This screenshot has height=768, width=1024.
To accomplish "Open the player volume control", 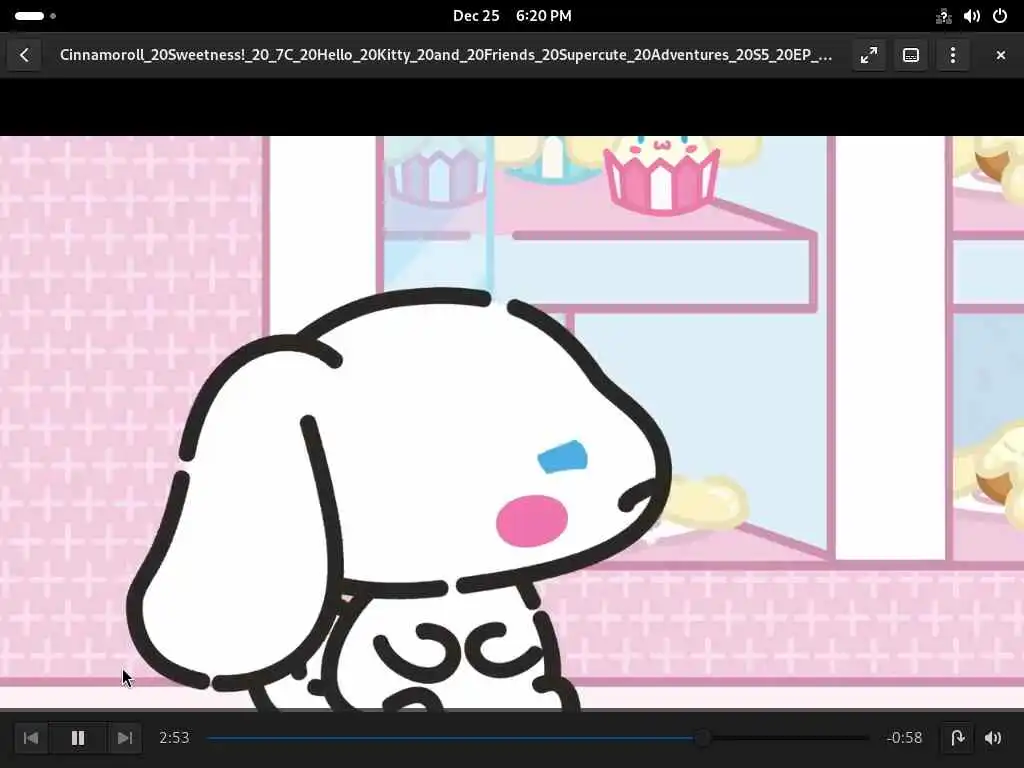I will (993, 738).
